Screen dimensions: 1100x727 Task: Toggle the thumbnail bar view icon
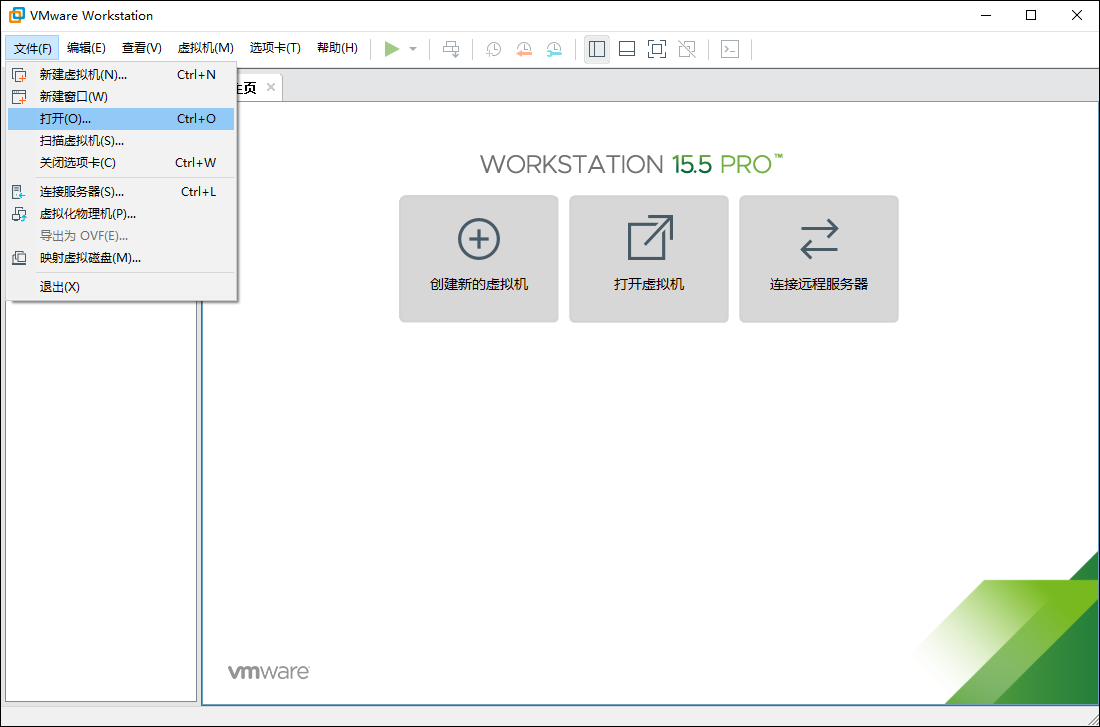[x=627, y=49]
